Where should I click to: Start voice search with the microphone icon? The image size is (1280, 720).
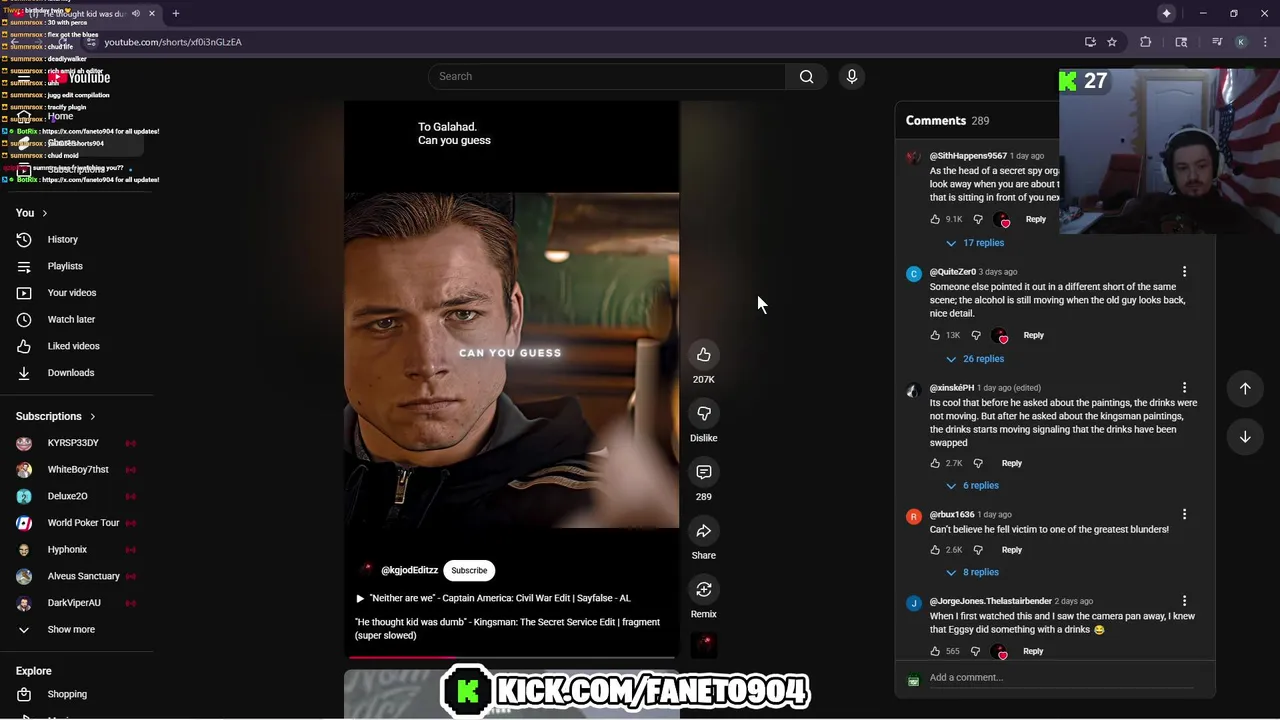851,77
